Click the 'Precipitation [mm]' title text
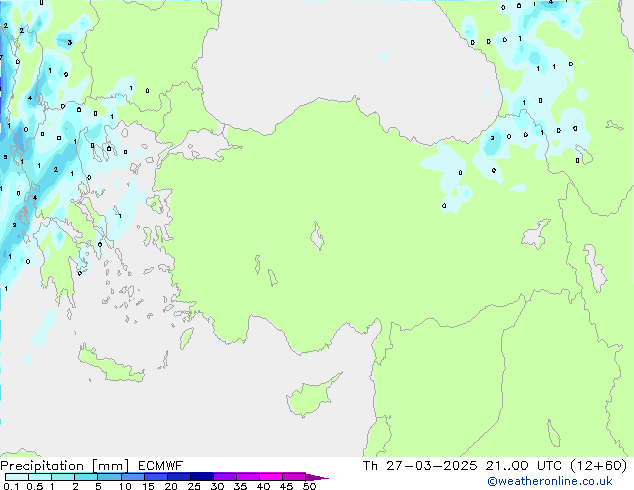Viewport: 634px width, 490px height. [64, 466]
